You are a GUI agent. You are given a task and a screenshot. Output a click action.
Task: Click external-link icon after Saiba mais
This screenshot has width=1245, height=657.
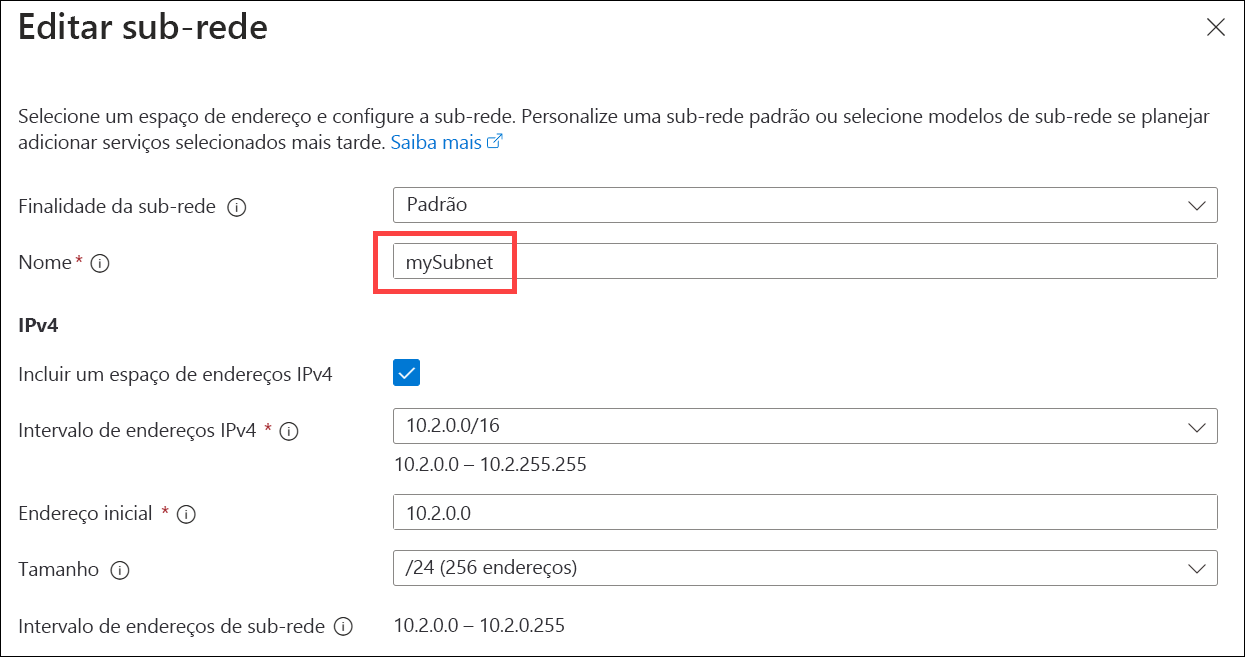[x=494, y=142]
